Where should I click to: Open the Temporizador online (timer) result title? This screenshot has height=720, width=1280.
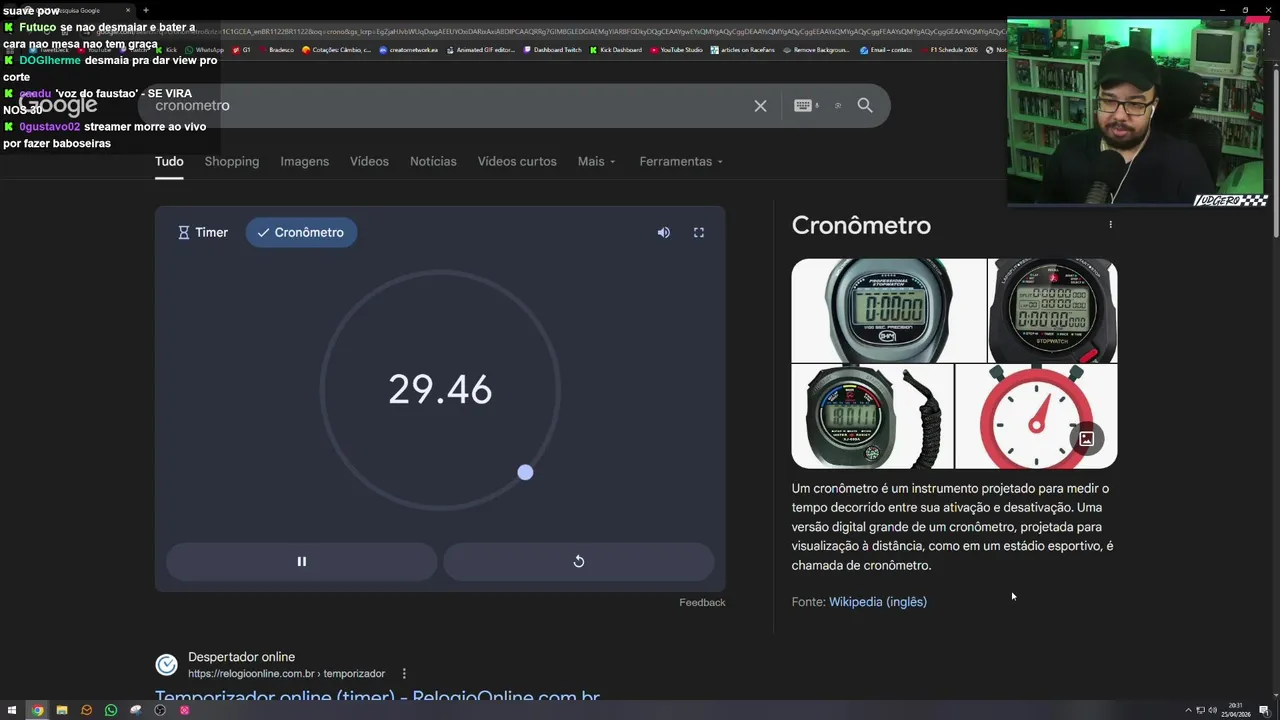(x=377, y=697)
